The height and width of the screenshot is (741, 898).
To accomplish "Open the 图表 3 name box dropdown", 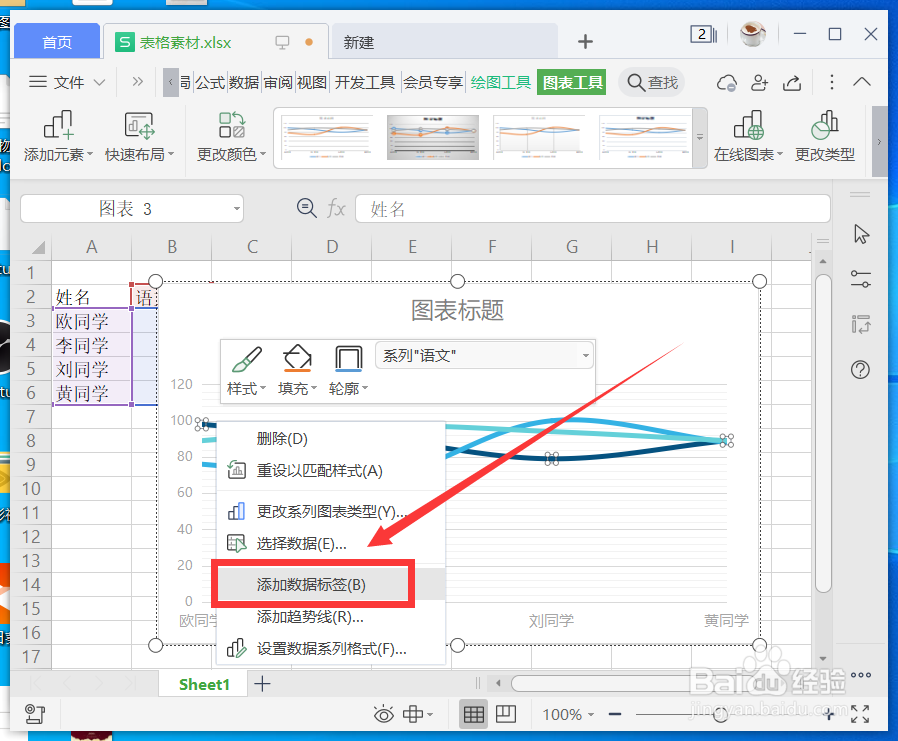I will click(237, 208).
